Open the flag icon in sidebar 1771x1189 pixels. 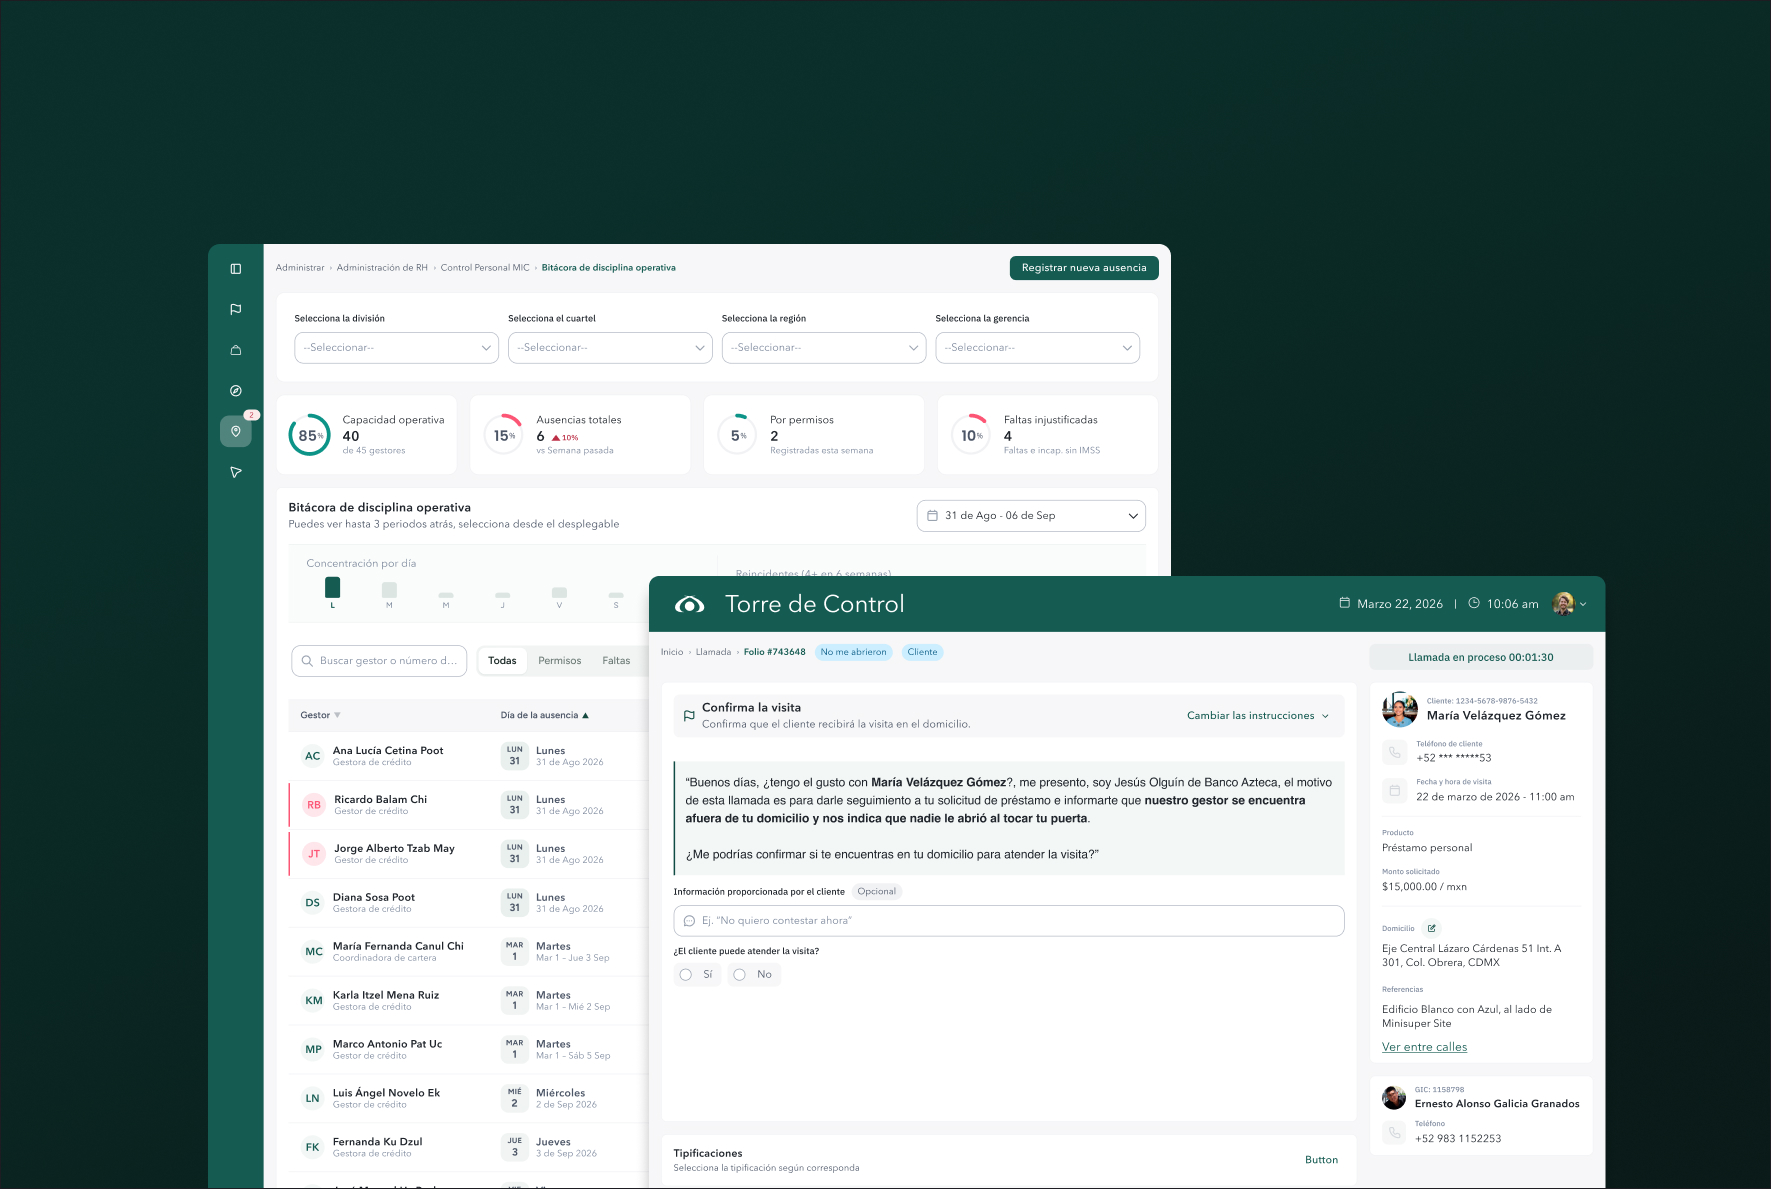pos(236,310)
